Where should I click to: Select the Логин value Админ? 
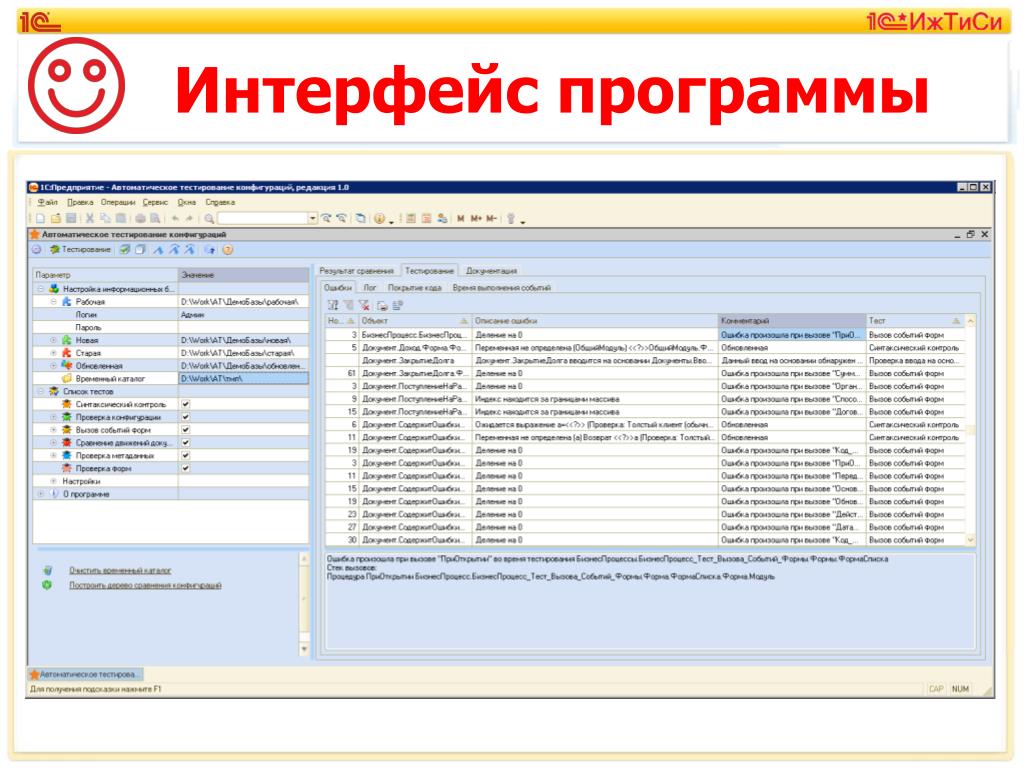tap(243, 315)
